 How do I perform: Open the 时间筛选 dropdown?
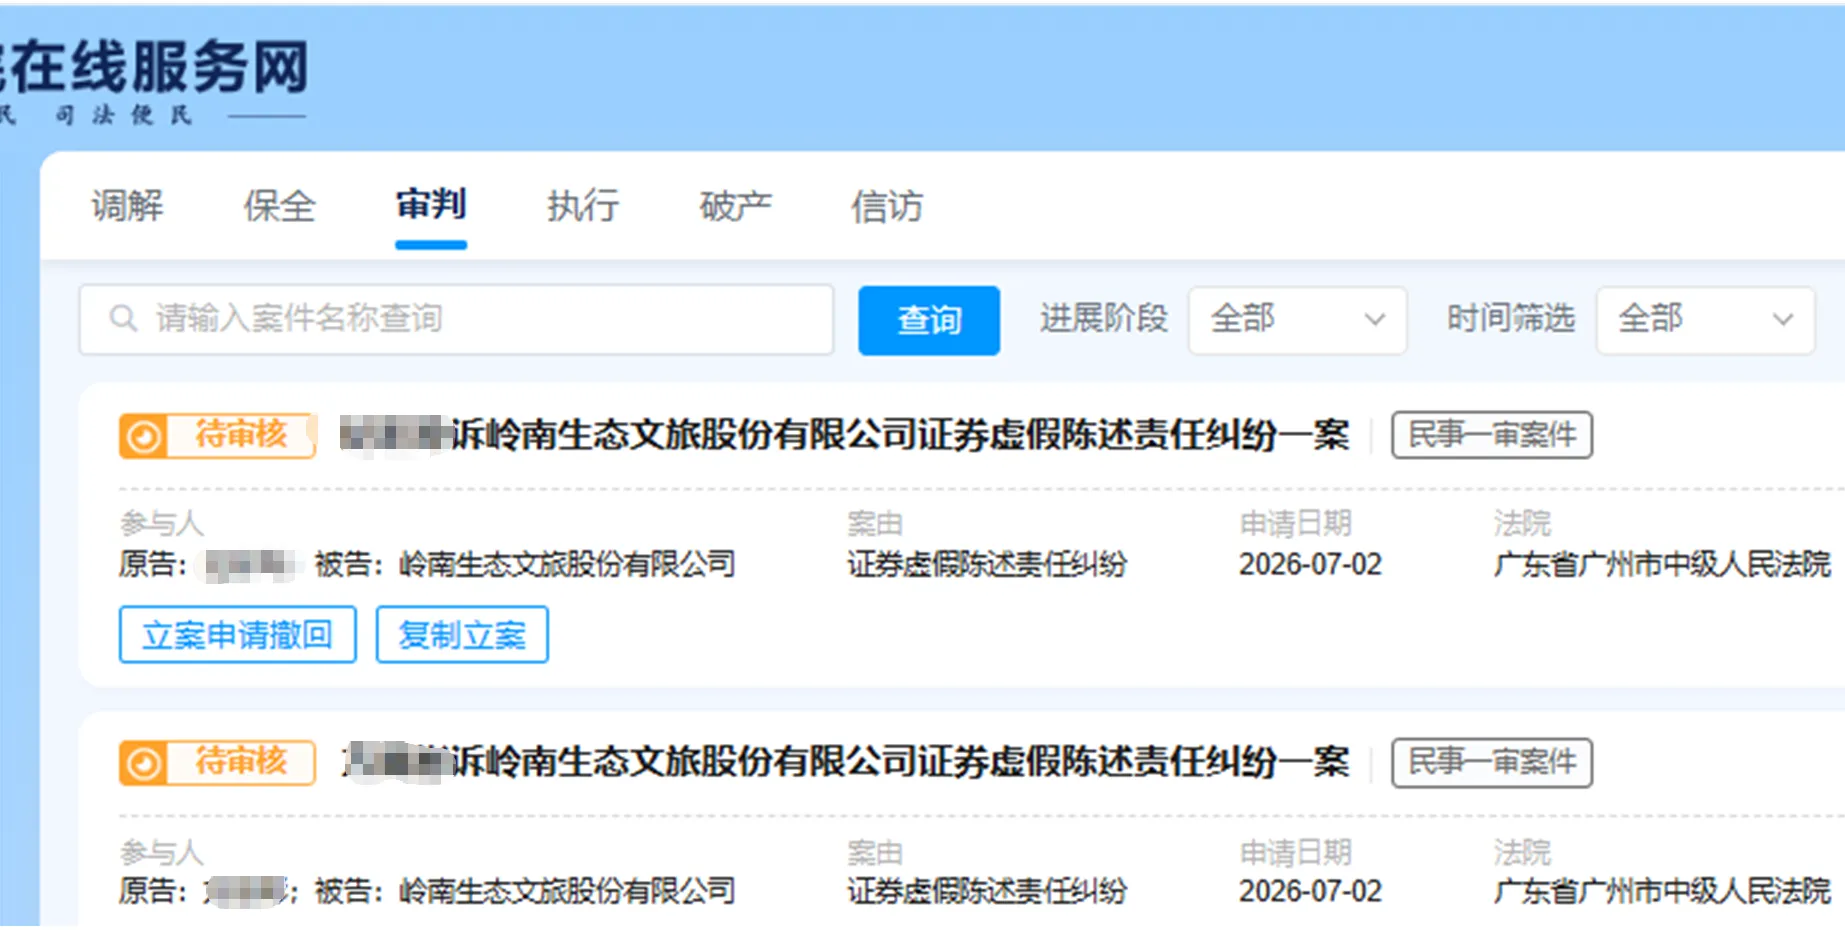point(1705,319)
